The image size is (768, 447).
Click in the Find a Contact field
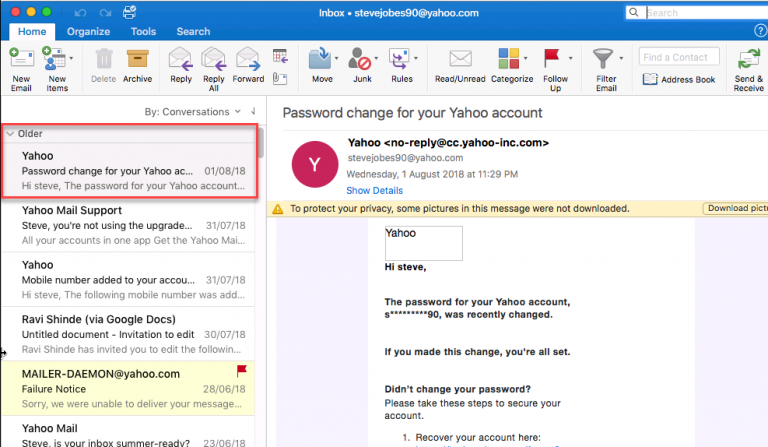pyautogui.click(x=679, y=57)
